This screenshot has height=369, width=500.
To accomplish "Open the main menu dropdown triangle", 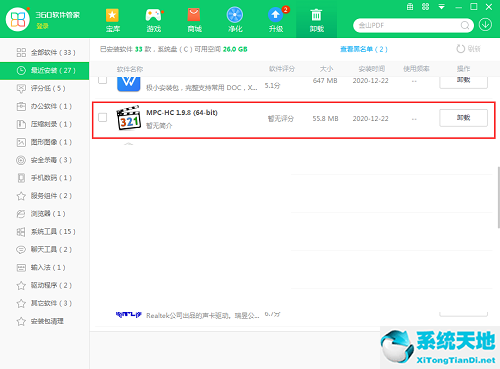I will pos(442,7).
